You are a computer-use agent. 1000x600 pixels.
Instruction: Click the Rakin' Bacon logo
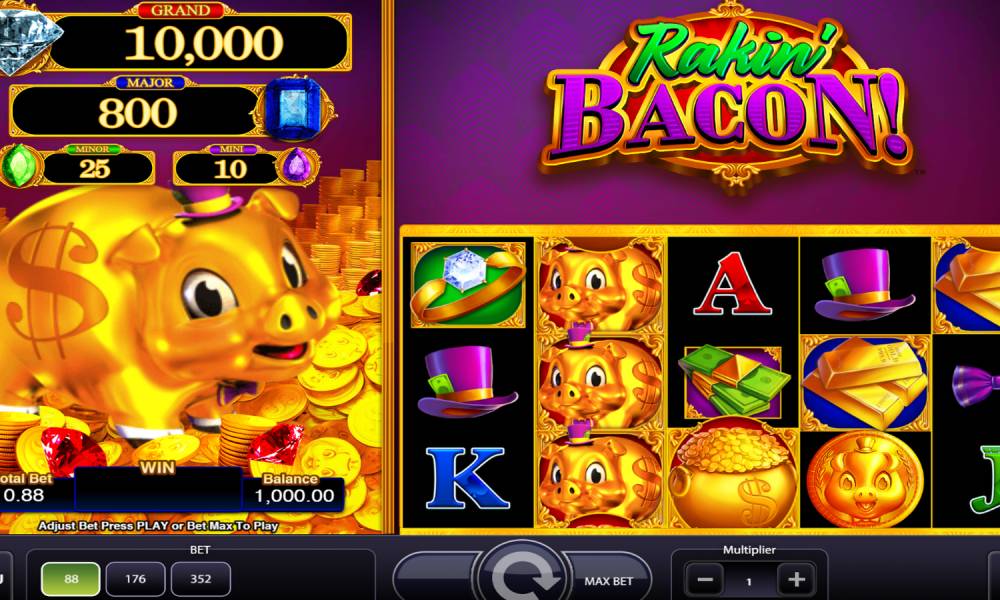click(725, 96)
